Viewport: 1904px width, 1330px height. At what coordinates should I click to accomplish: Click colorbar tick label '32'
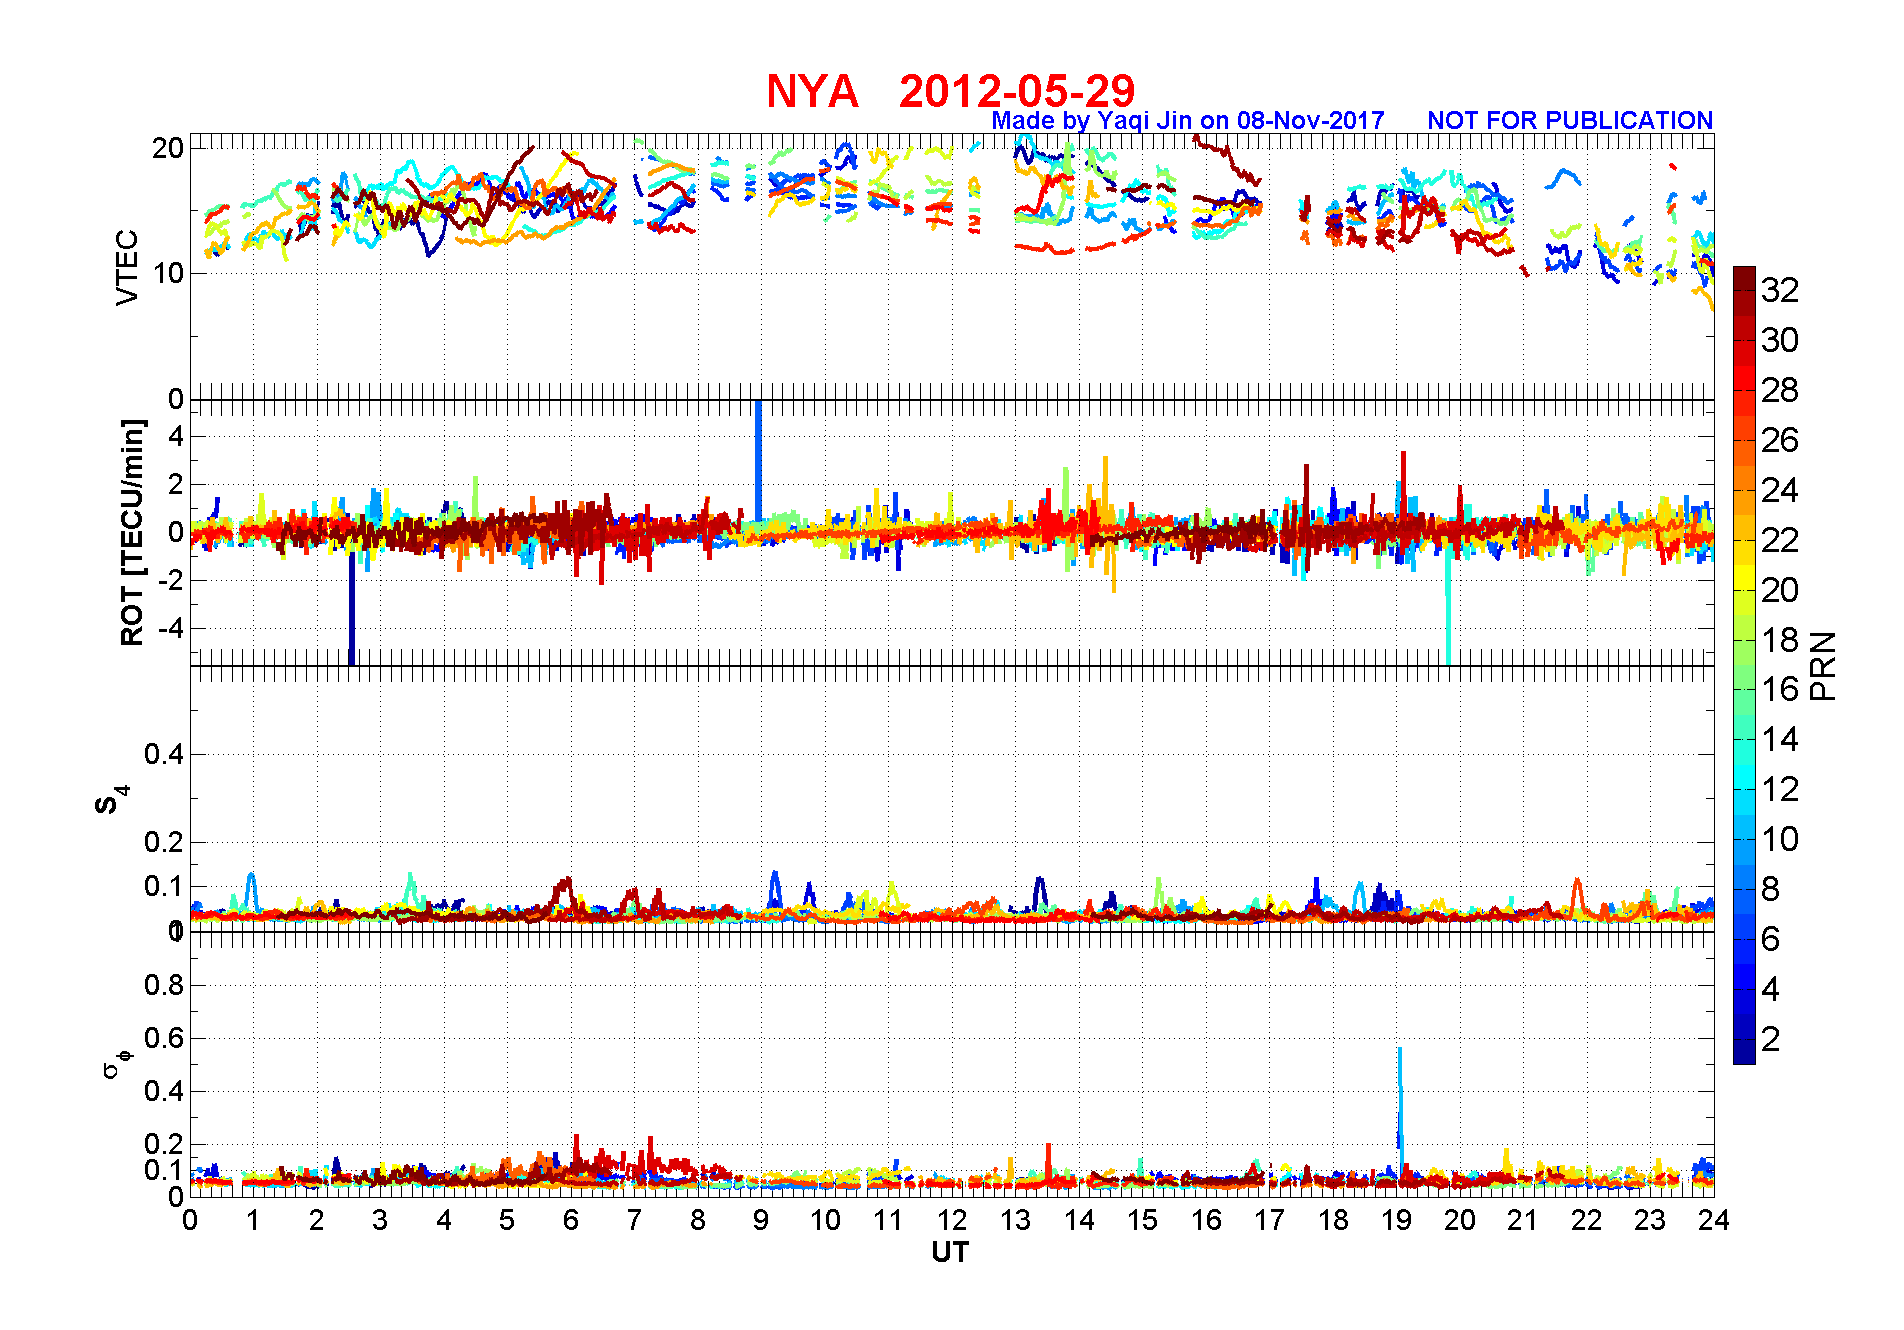[x=1780, y=290]
